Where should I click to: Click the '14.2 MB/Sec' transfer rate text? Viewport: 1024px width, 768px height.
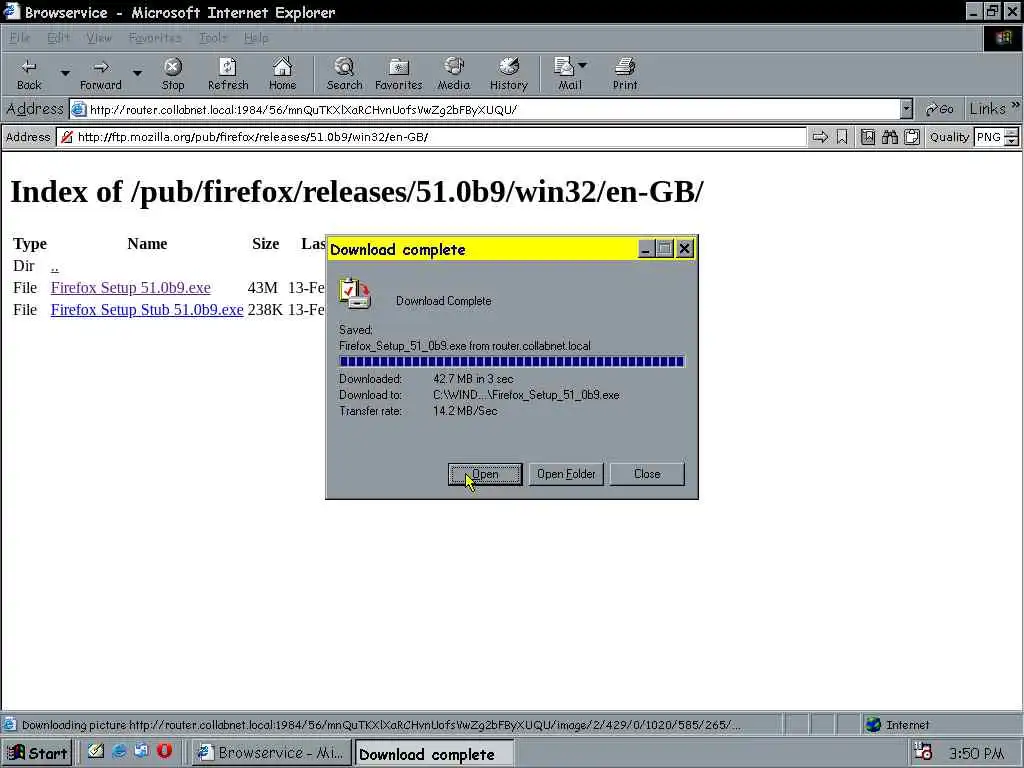point(465,411)
